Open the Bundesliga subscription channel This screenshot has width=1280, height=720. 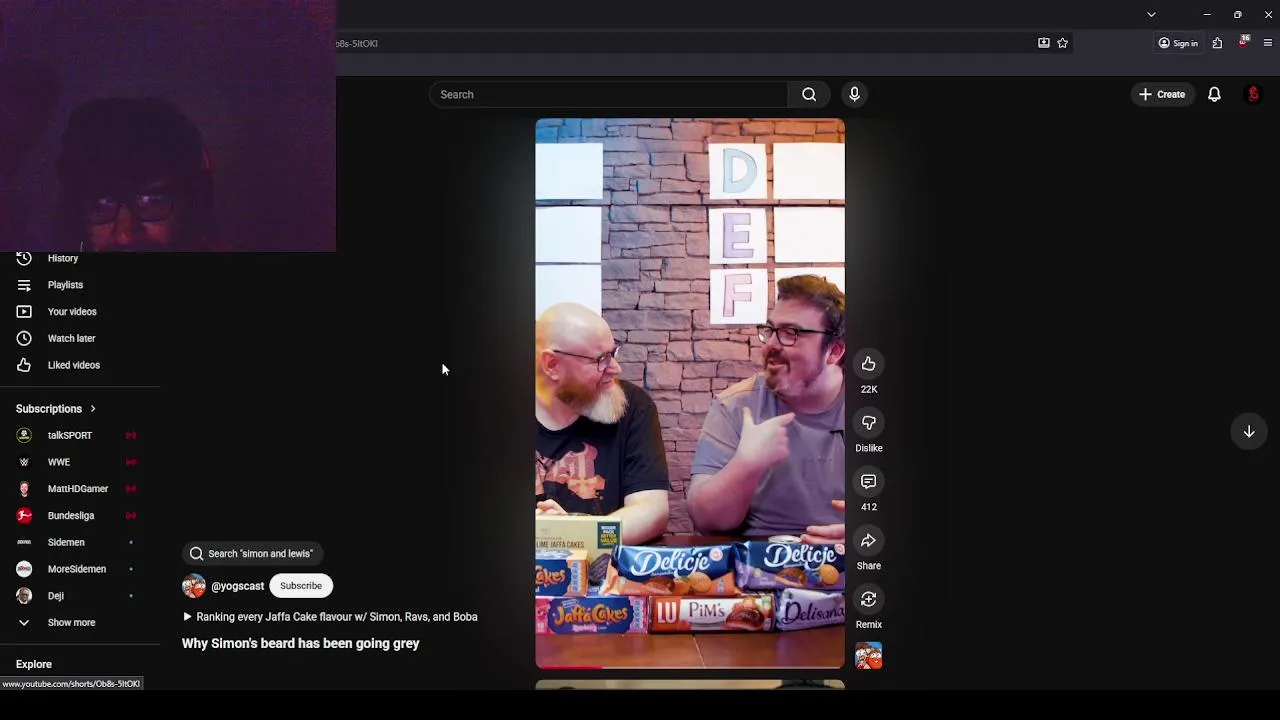(x=70, y=516)
